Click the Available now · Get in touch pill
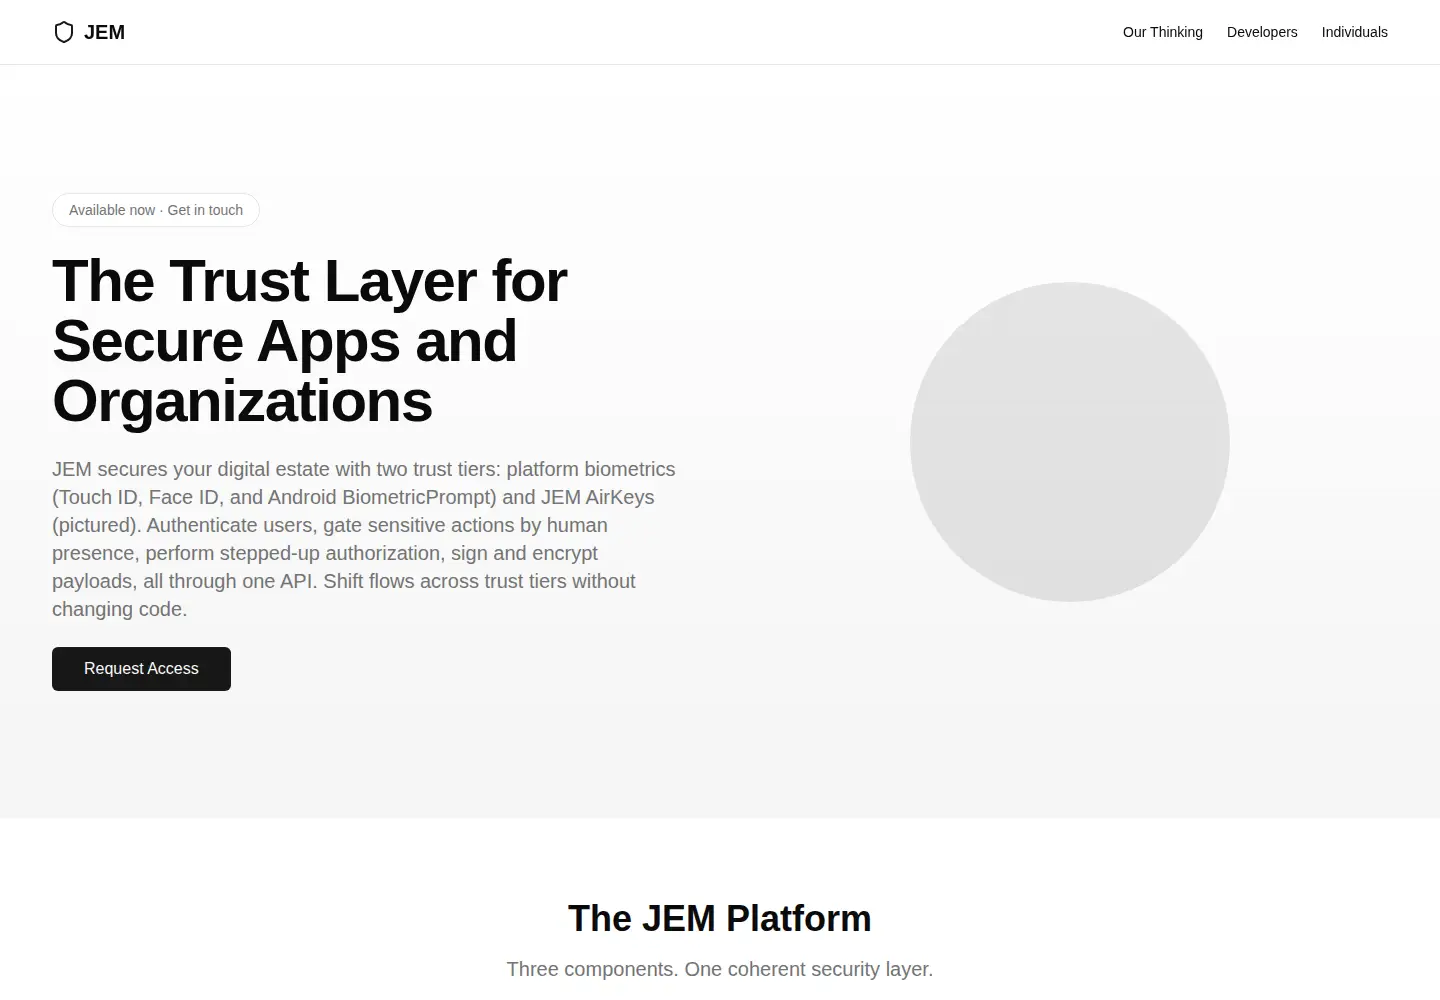 pos(156,210)
